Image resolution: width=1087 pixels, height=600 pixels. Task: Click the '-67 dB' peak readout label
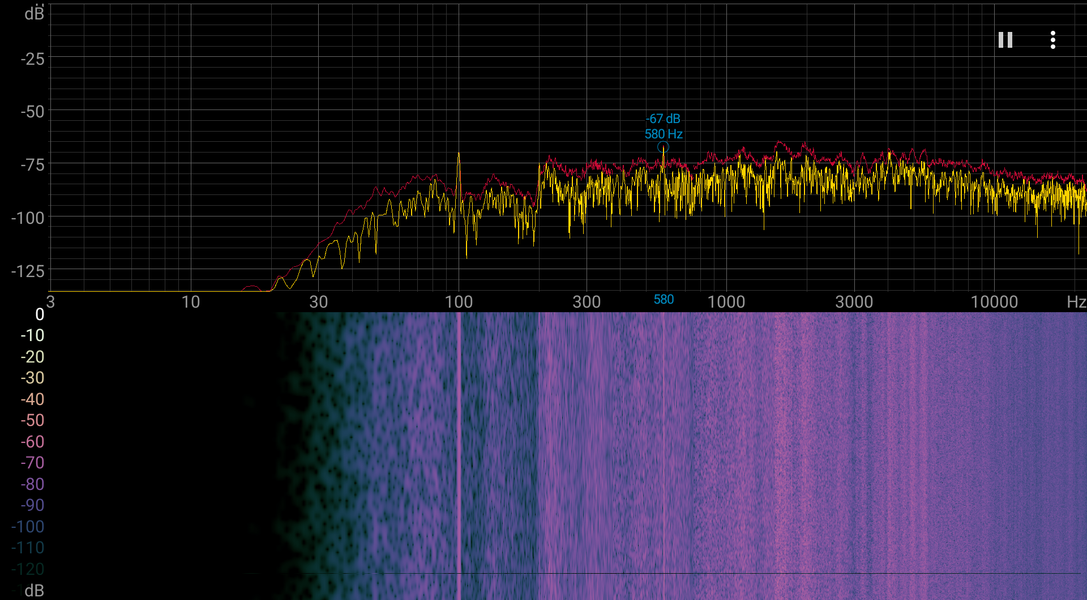663,119
